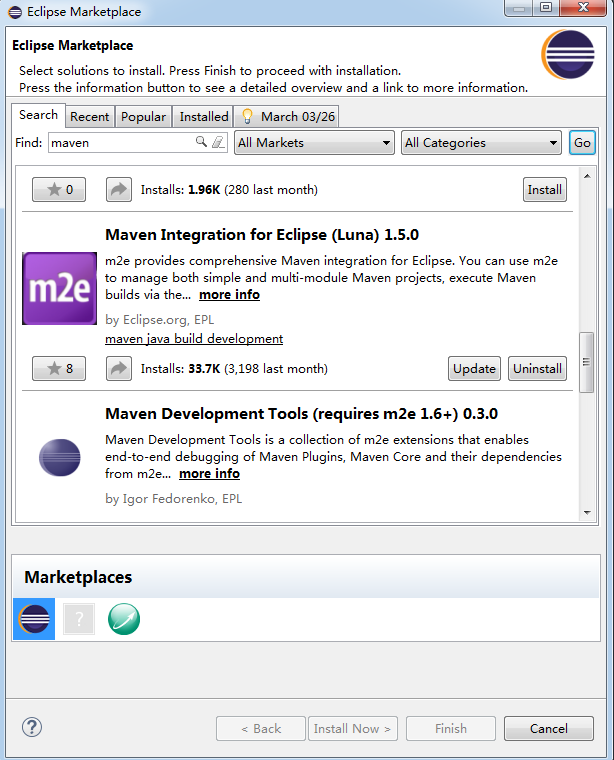614x760 pixels.
Task: Select the unknown question-mark marketplace icon
Action: pos(79,619)
